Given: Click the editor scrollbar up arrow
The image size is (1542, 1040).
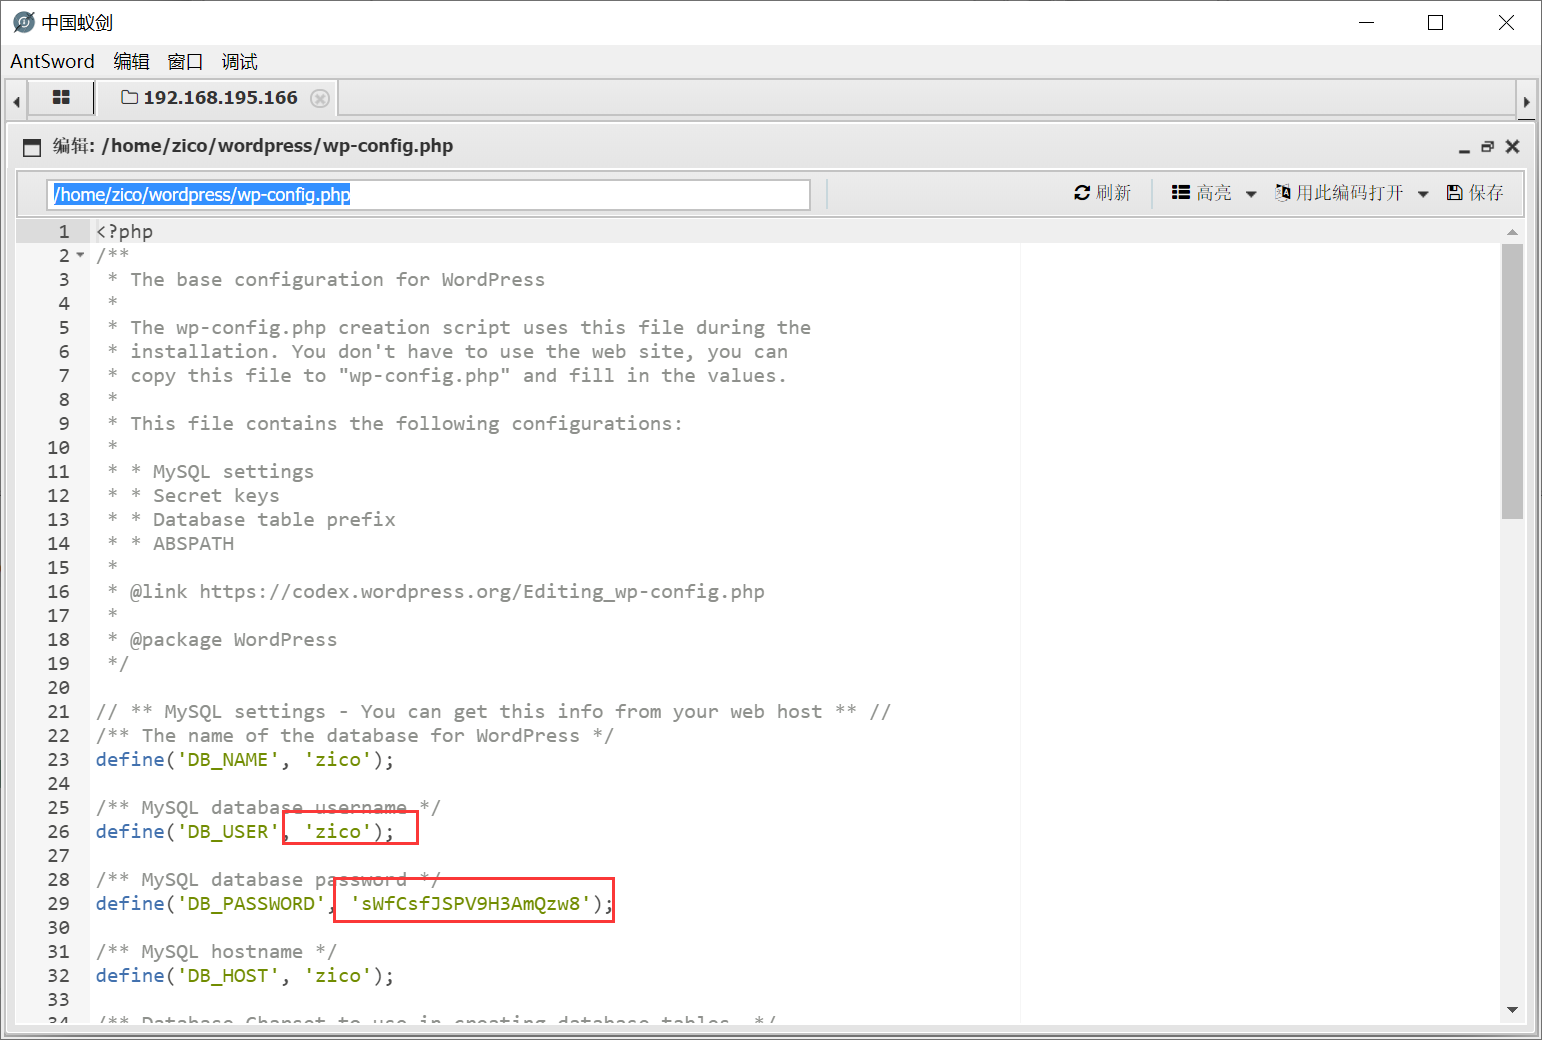Looking at the screenshot, I should [1512, 232].
